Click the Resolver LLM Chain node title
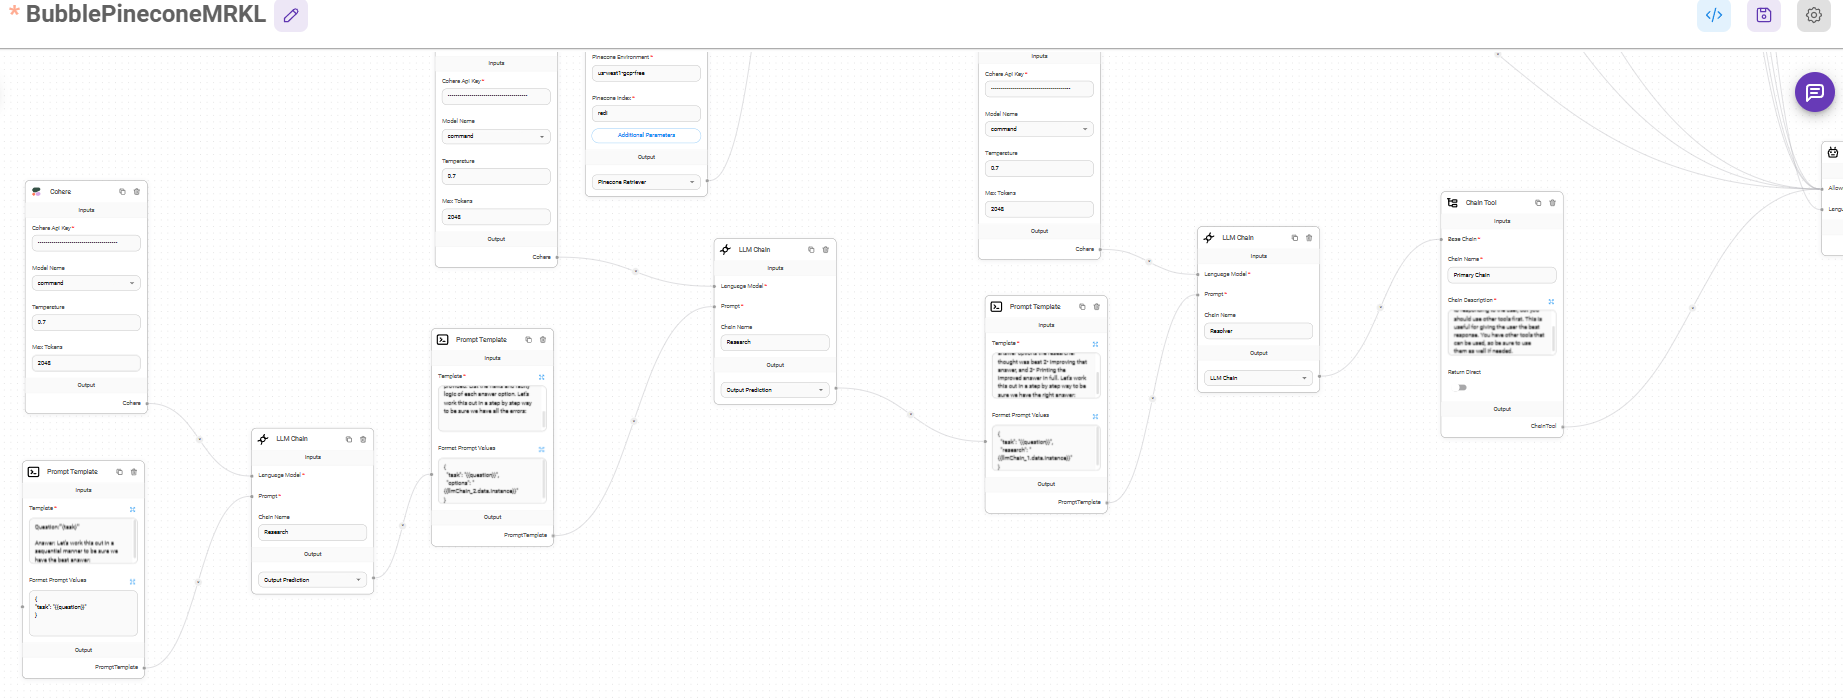Image resolution: width=1843 pixels, height=699 pixels. pos(1237,238)
